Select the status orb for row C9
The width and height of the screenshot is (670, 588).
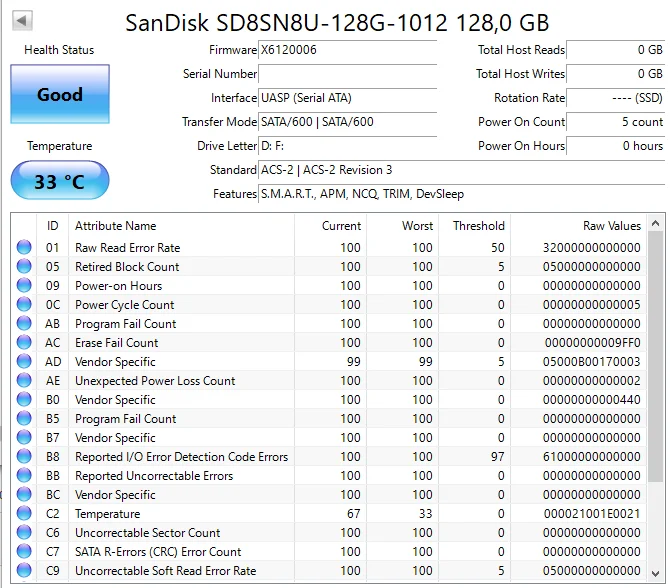pos(24,570)
